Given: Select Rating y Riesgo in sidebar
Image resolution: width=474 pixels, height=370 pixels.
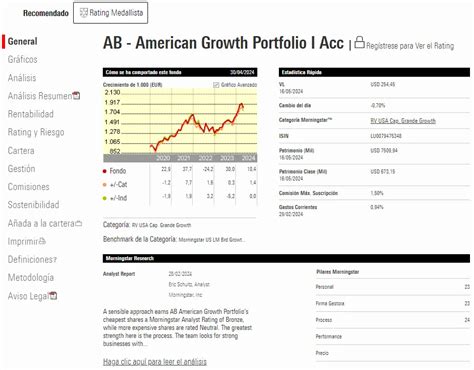Looking at the screenshot, I should tap(36, 132).
